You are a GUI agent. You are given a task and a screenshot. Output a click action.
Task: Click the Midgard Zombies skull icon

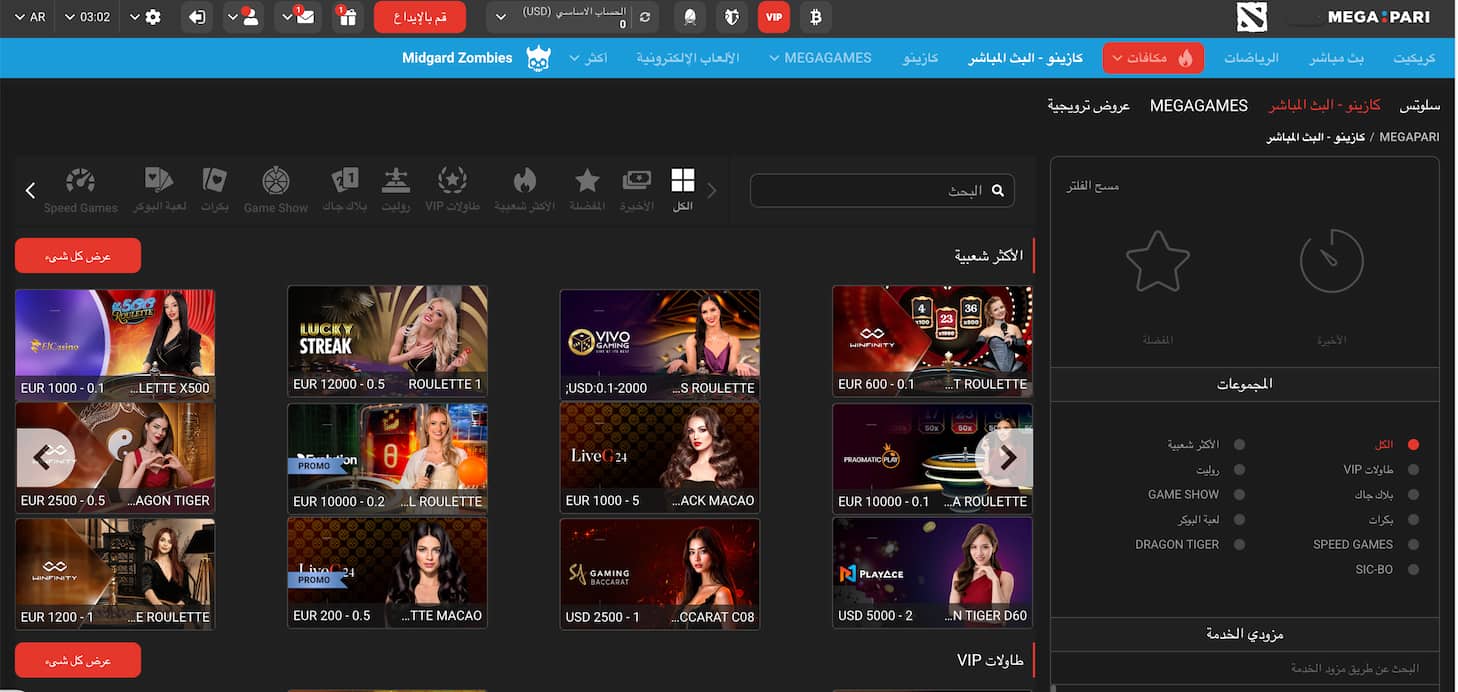point(538,58)
